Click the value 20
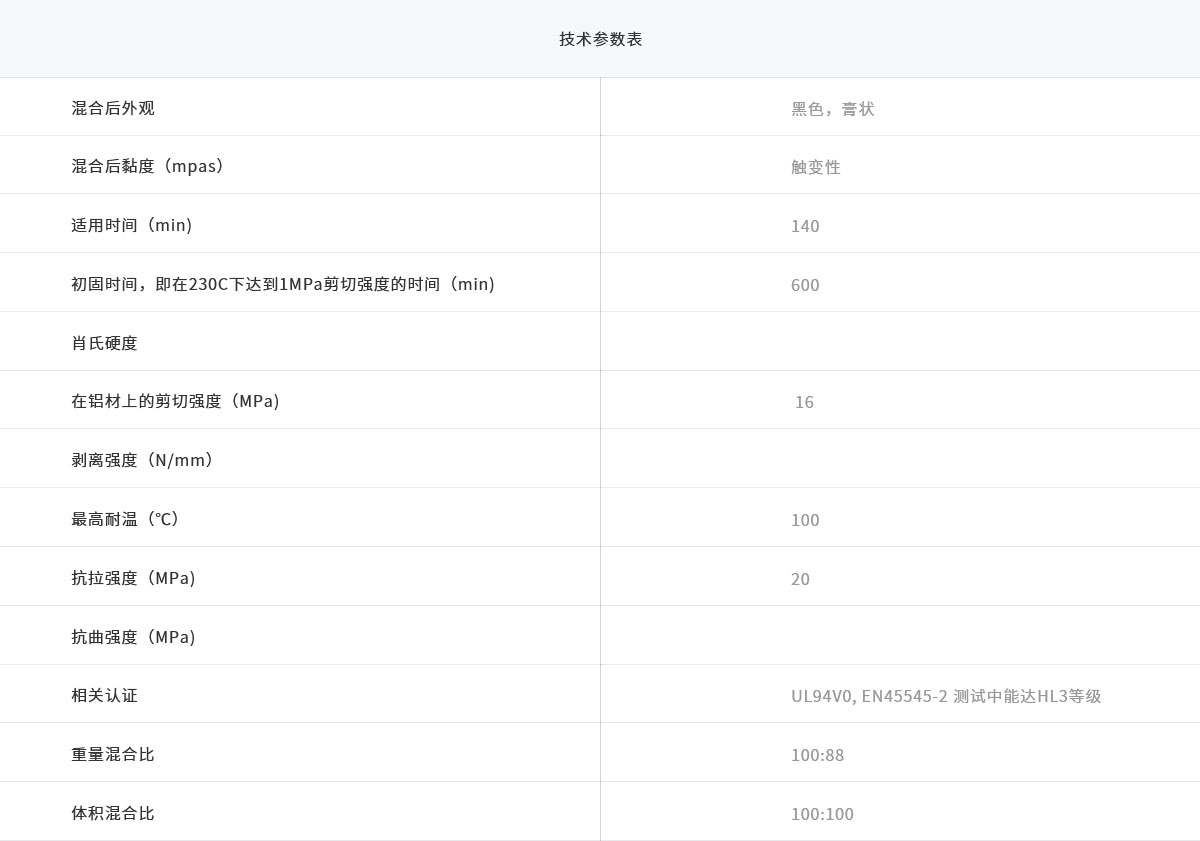The height and width of the screenshot is (841, 1200). coord(800,579)
